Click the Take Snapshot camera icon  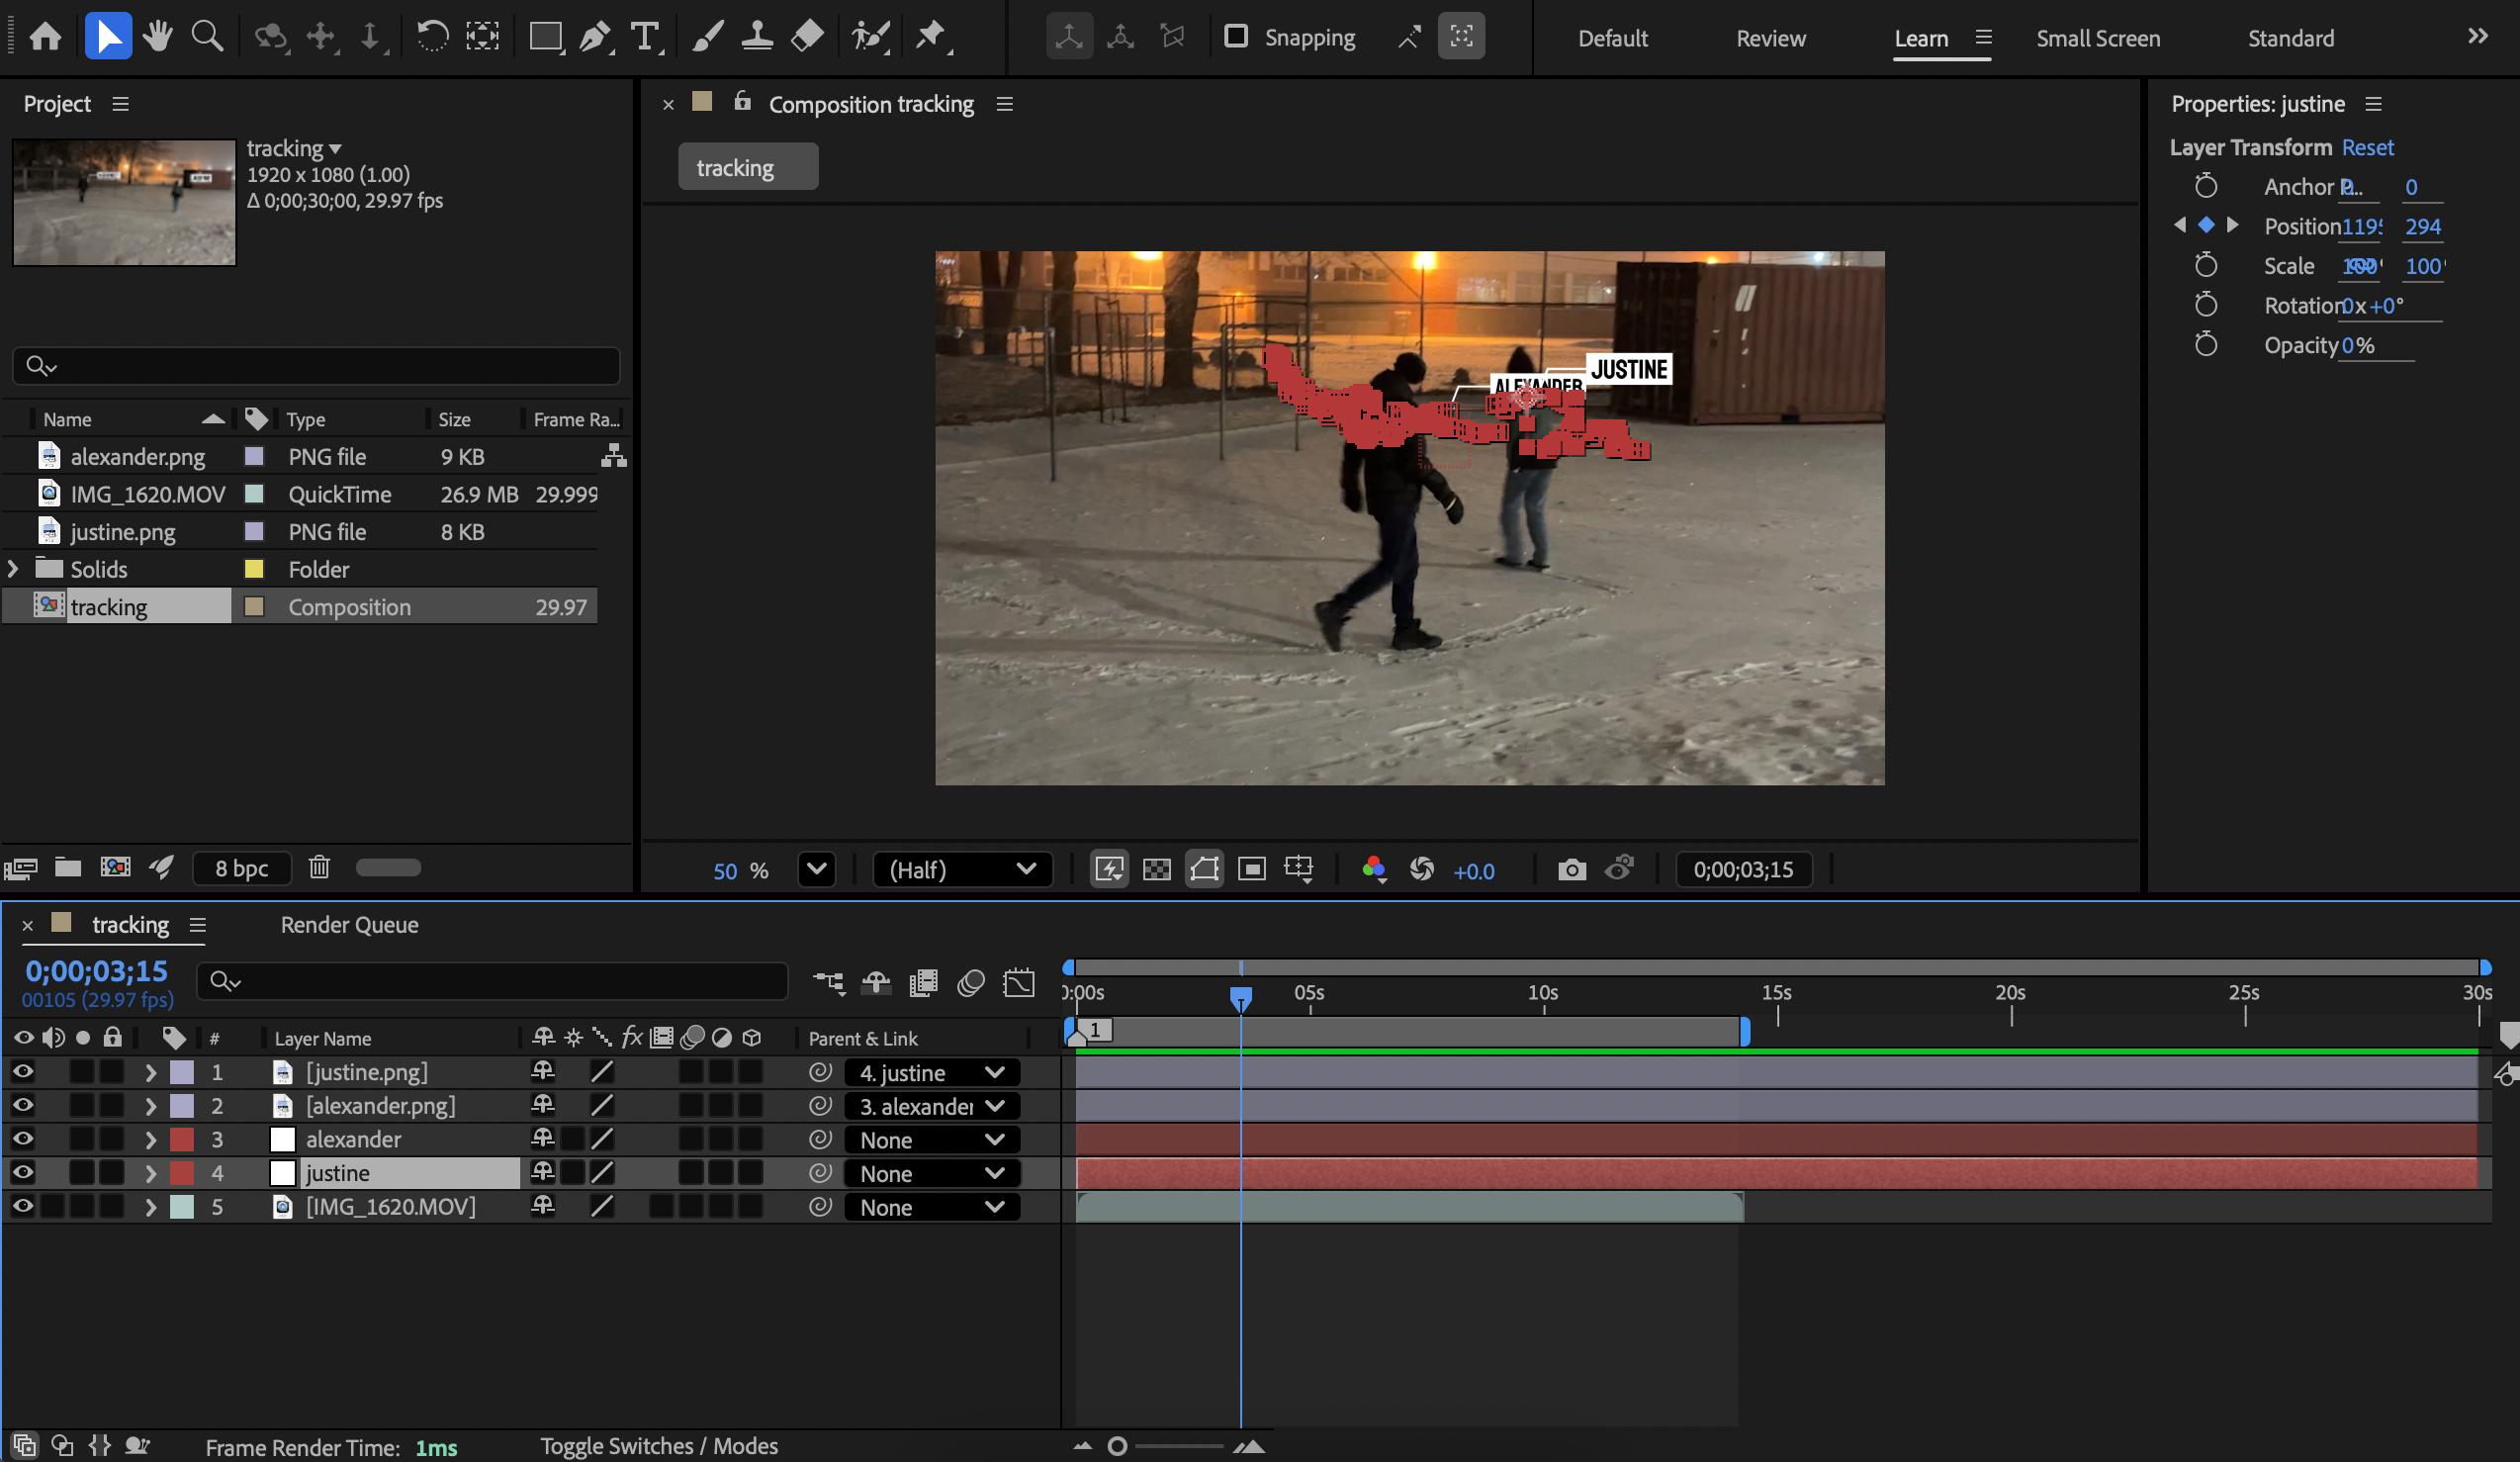pyautogui.click(x=1571, y=870)
